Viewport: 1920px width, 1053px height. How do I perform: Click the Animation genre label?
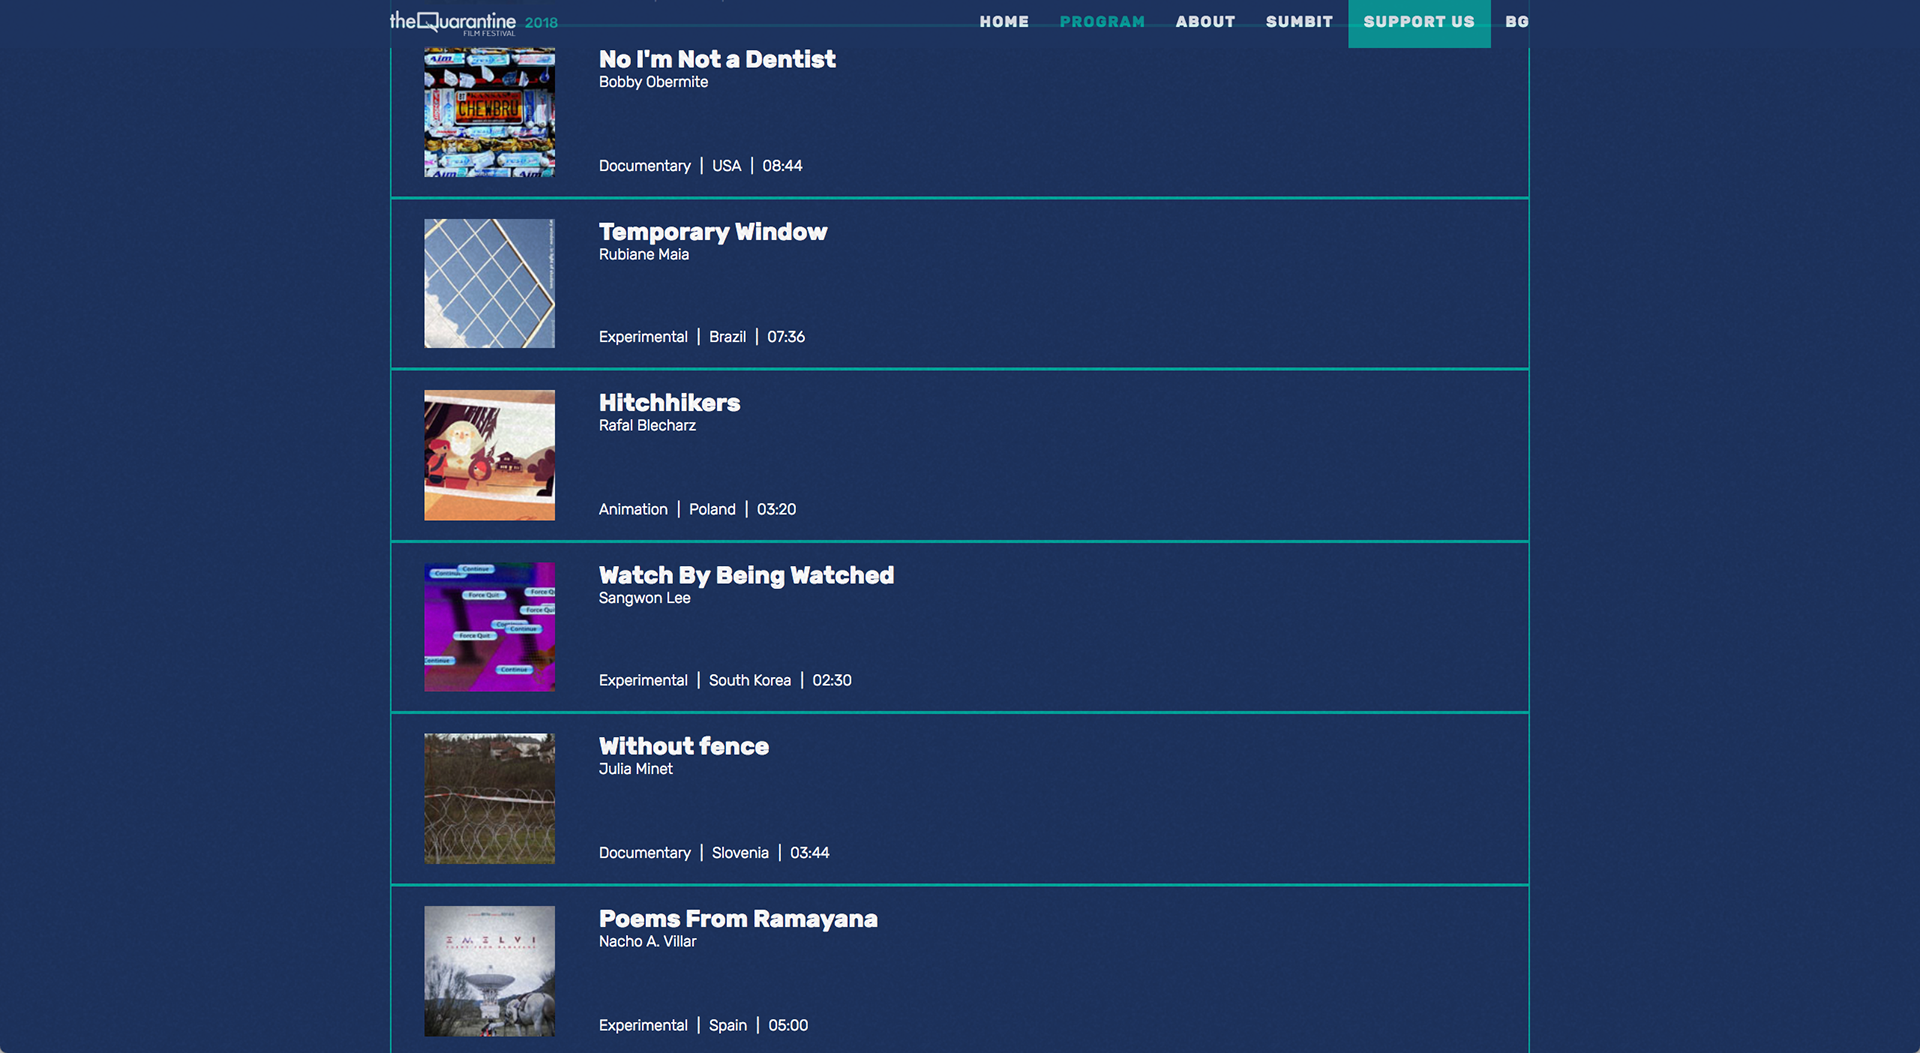(x=633, y=509)
